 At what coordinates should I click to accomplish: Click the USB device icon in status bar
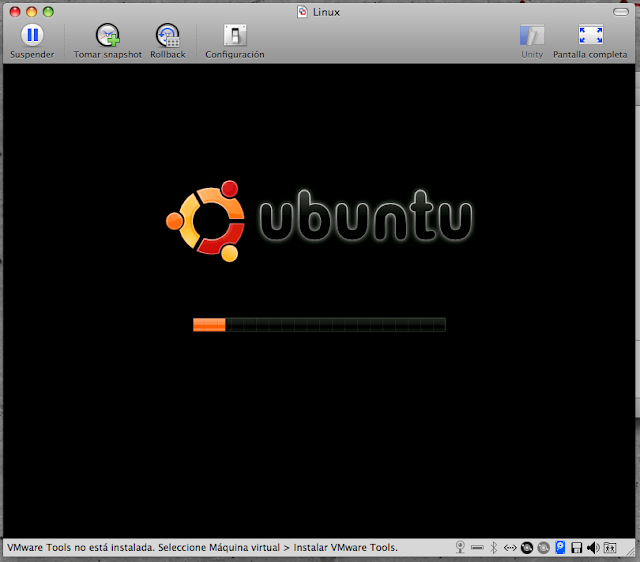coord(477,547)
